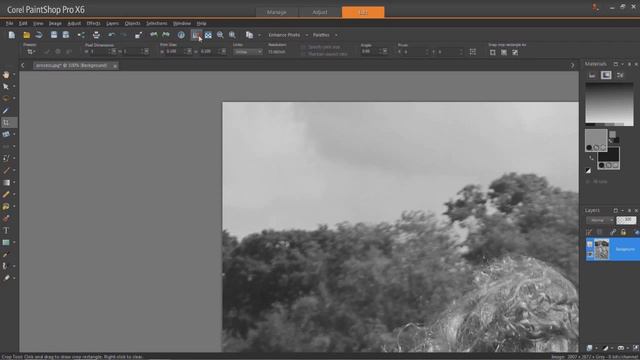This screenshot has height=360, width=640.
Task: Click the Save As disk icon
Action: [66, 35]
